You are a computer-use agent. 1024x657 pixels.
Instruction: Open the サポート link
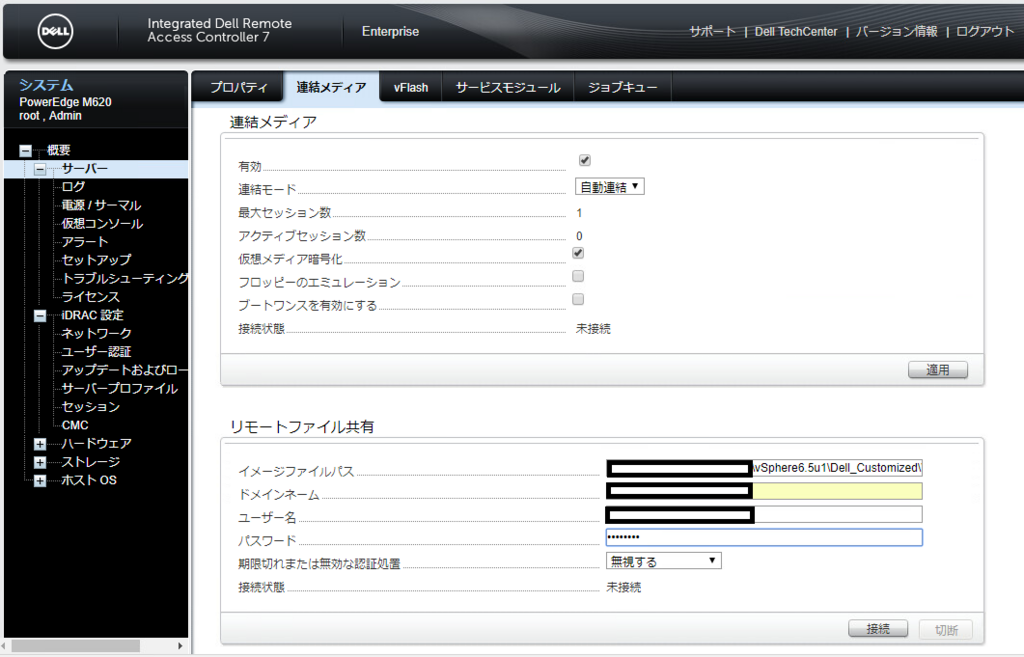click(712, 31)
